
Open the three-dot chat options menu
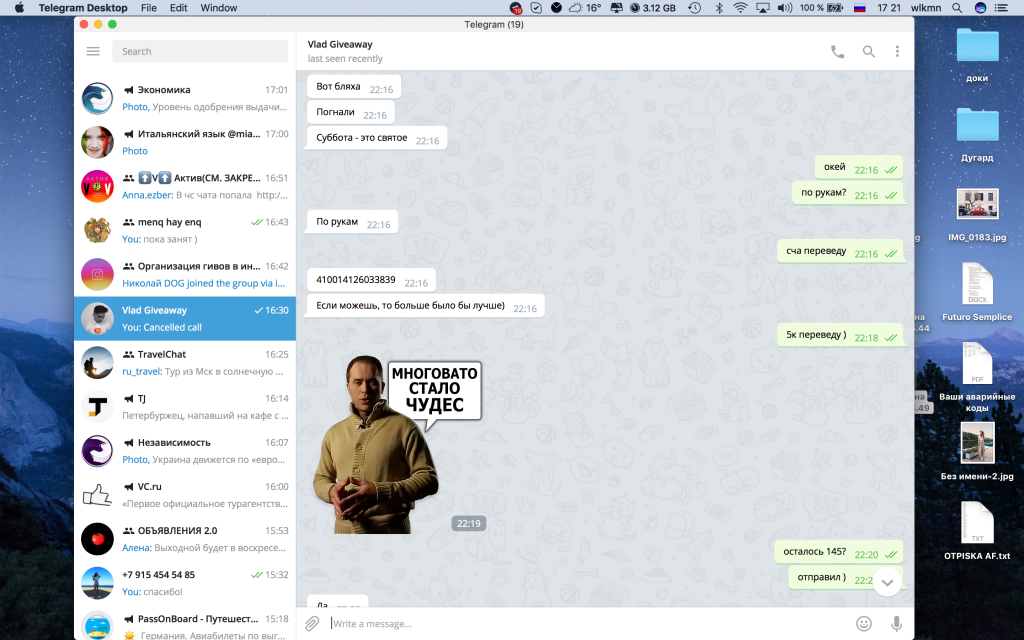897,52
